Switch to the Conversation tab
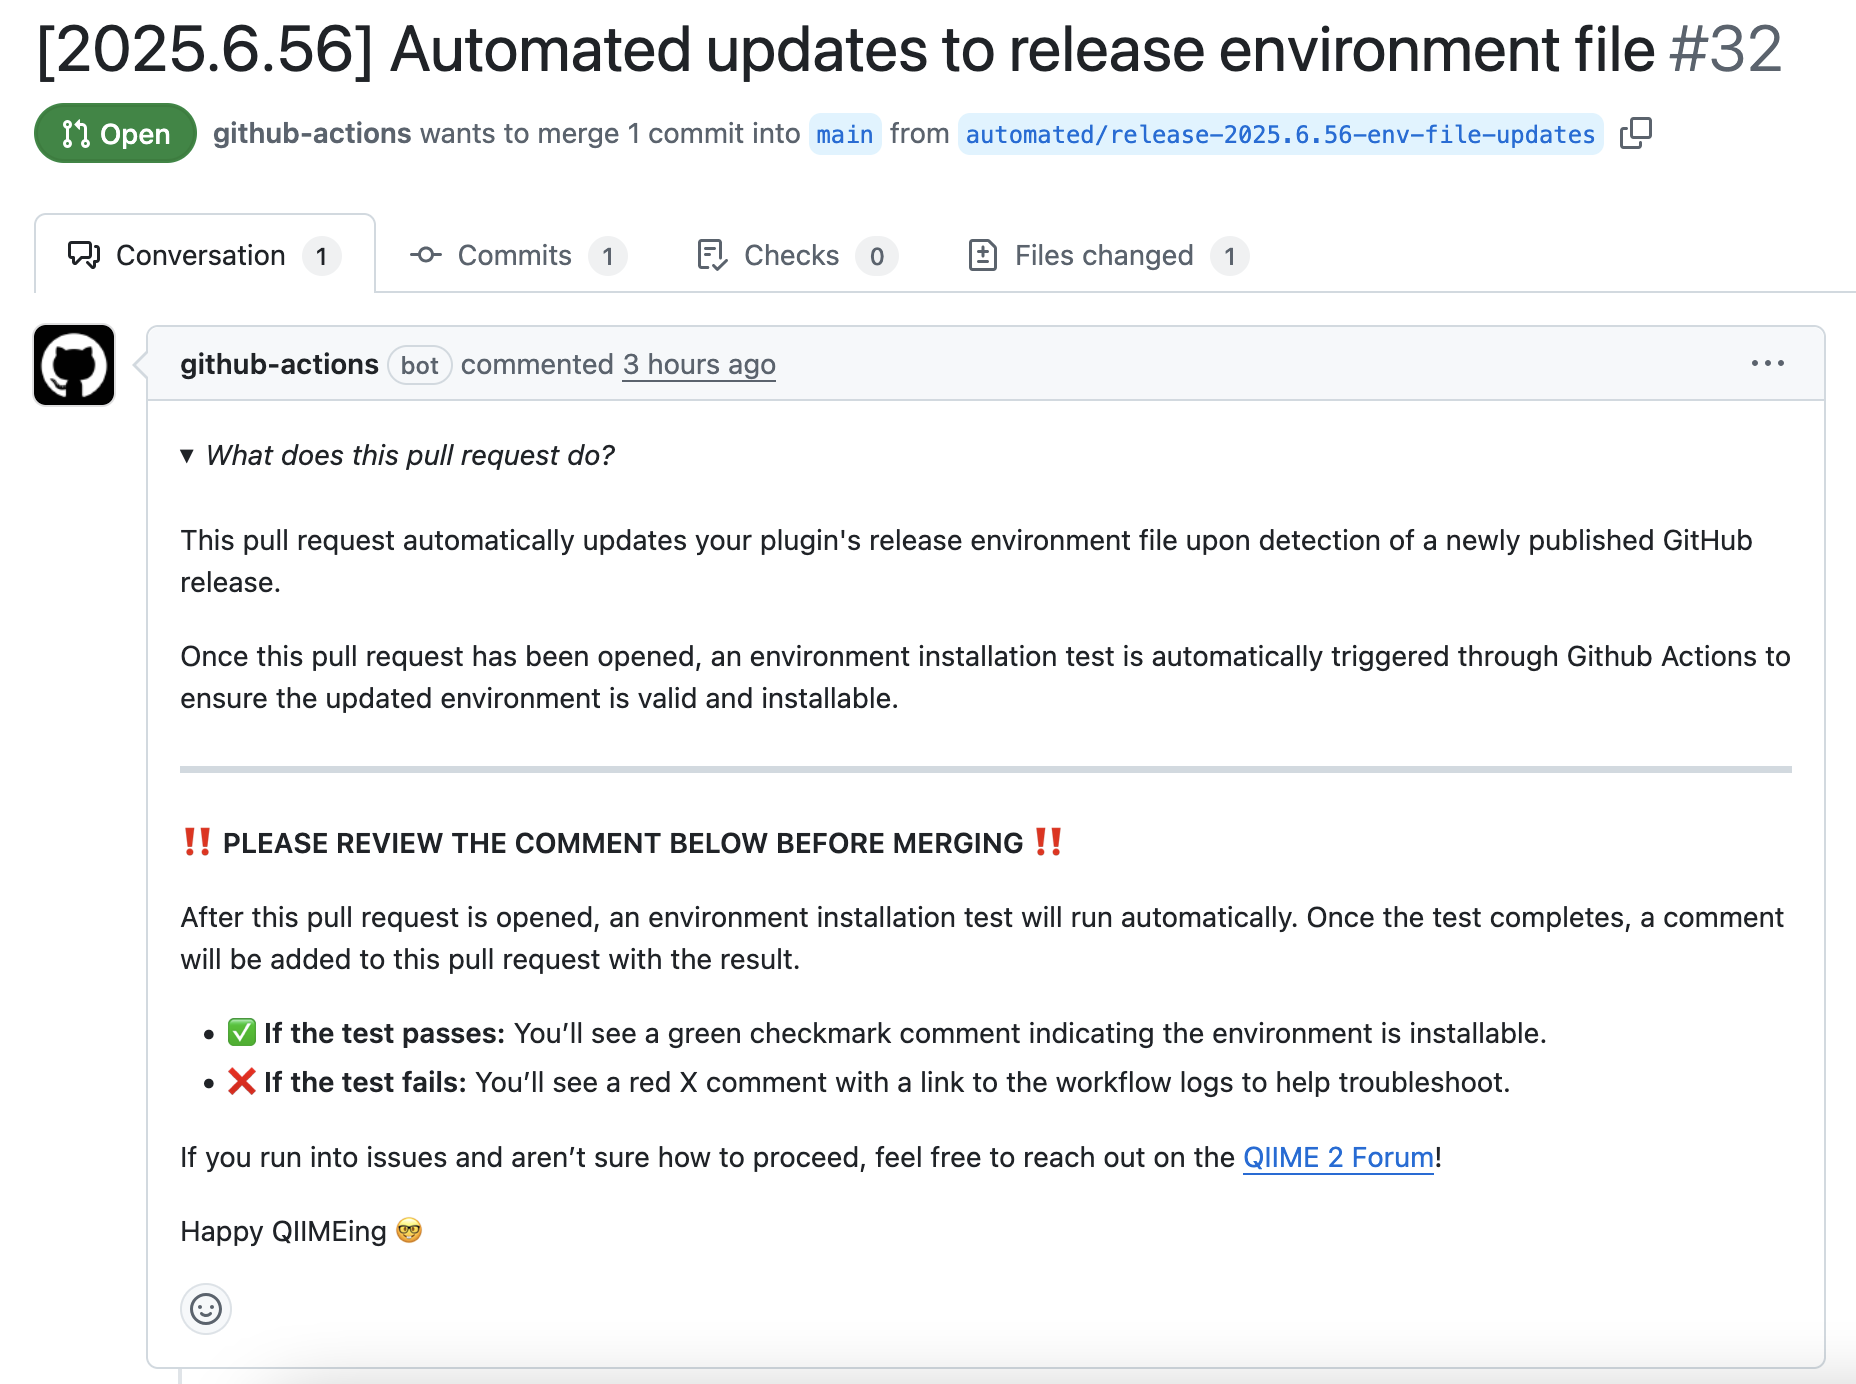 [205, 255]
